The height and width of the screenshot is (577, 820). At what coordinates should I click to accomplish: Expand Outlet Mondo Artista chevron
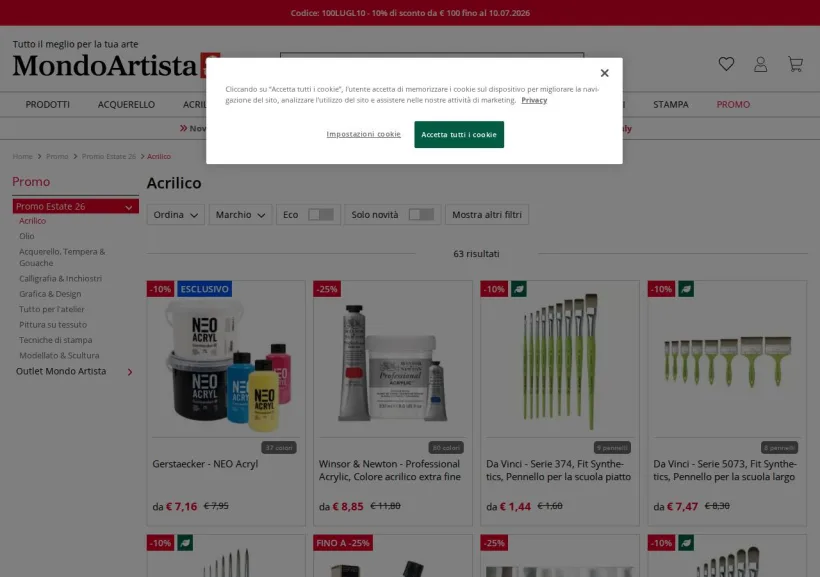(130, 372)
